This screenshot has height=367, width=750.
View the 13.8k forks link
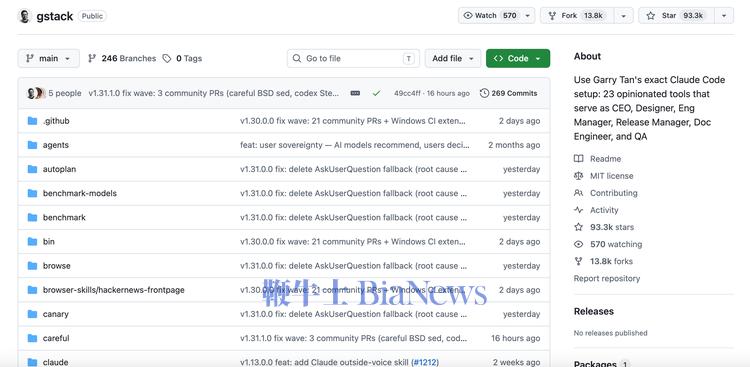coord(611,261)
